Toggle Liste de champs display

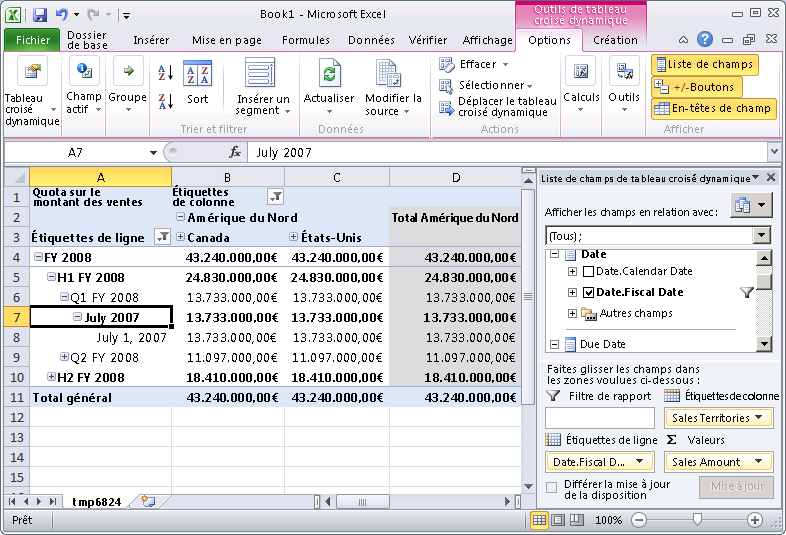[x=705, y=65]
